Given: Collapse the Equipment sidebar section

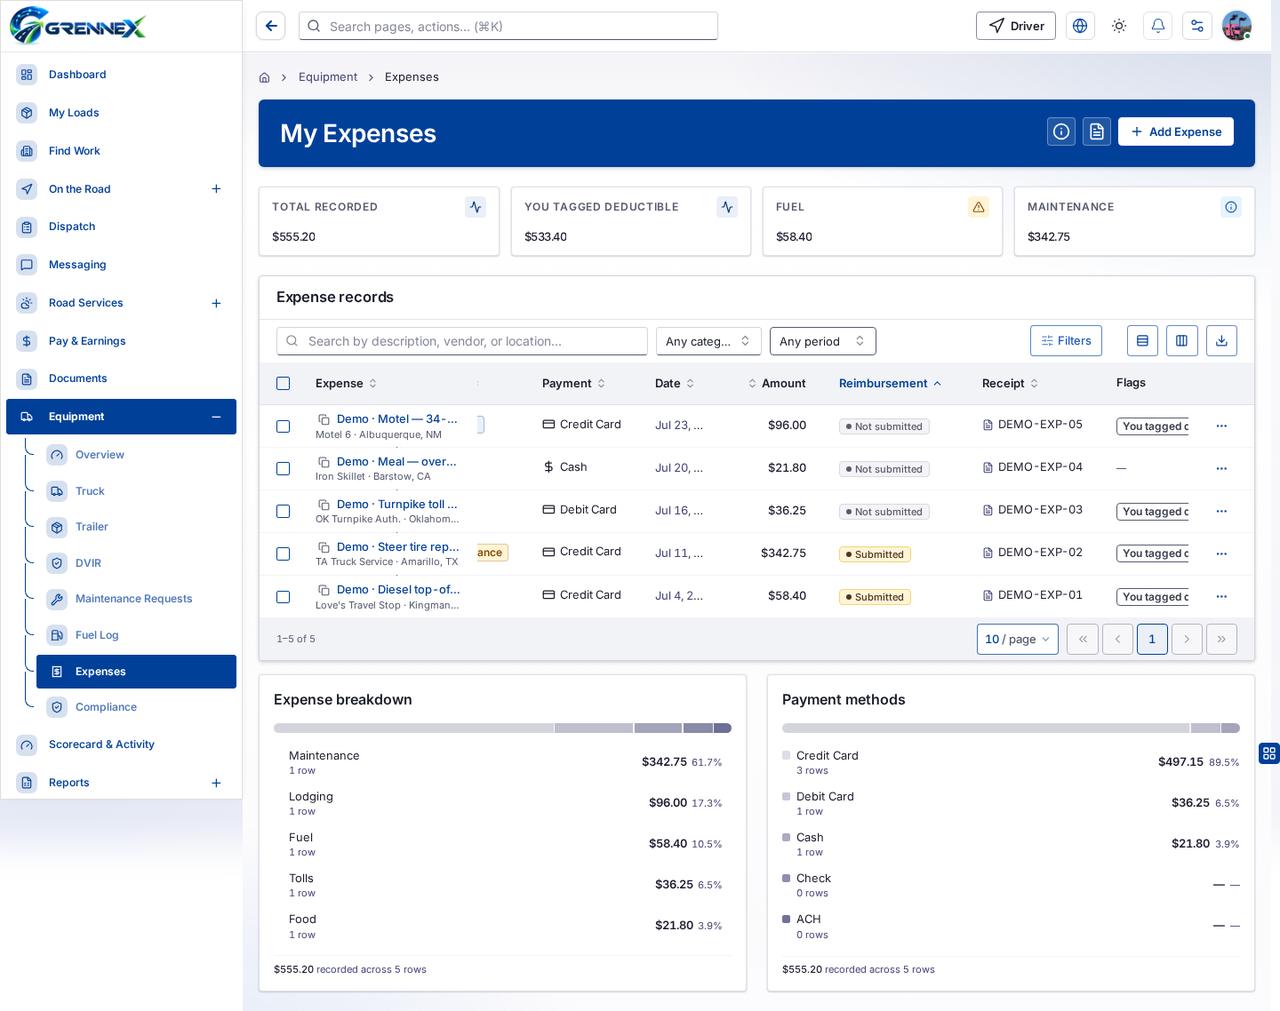Looking at the screenshot, I should pyautogui.click(x=216, y=417).
